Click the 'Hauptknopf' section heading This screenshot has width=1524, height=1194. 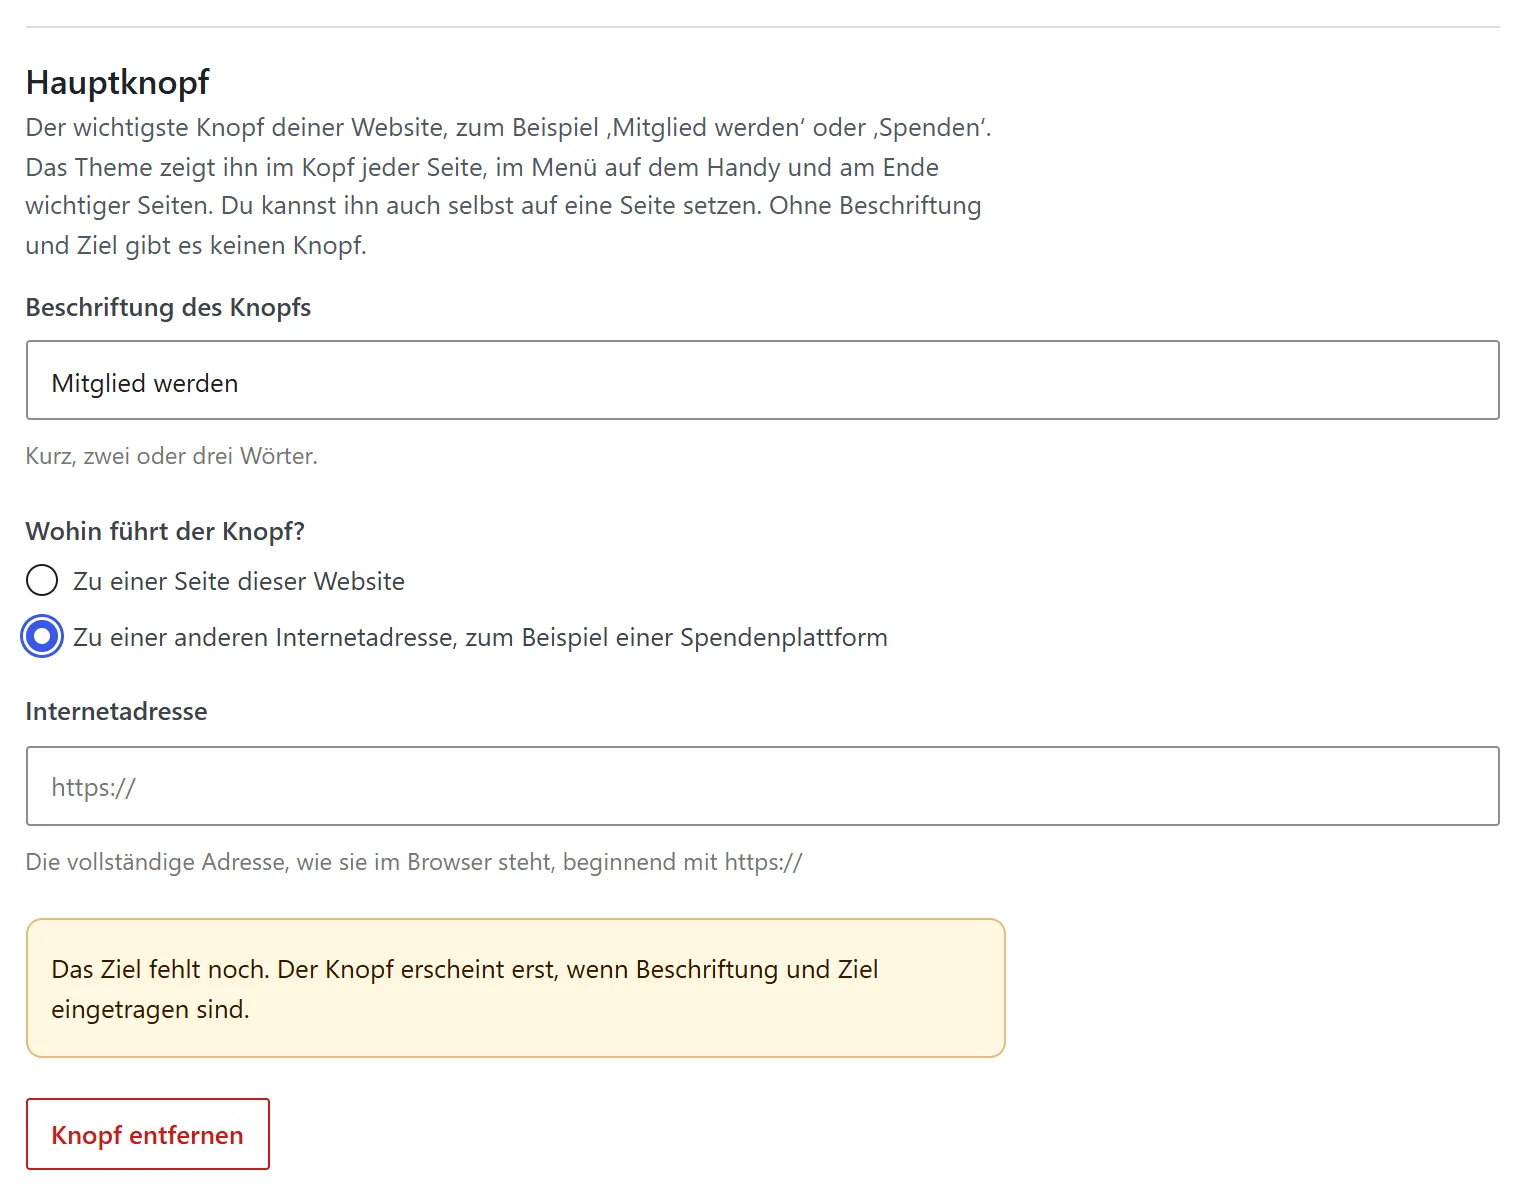point(118,82)
